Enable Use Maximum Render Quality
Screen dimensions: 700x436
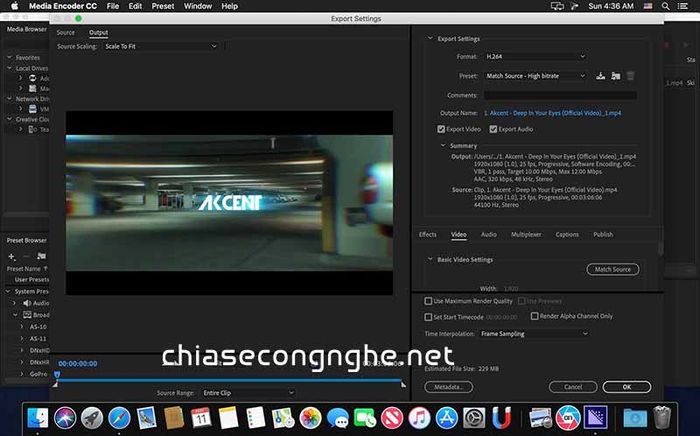(x=428, y=301)
